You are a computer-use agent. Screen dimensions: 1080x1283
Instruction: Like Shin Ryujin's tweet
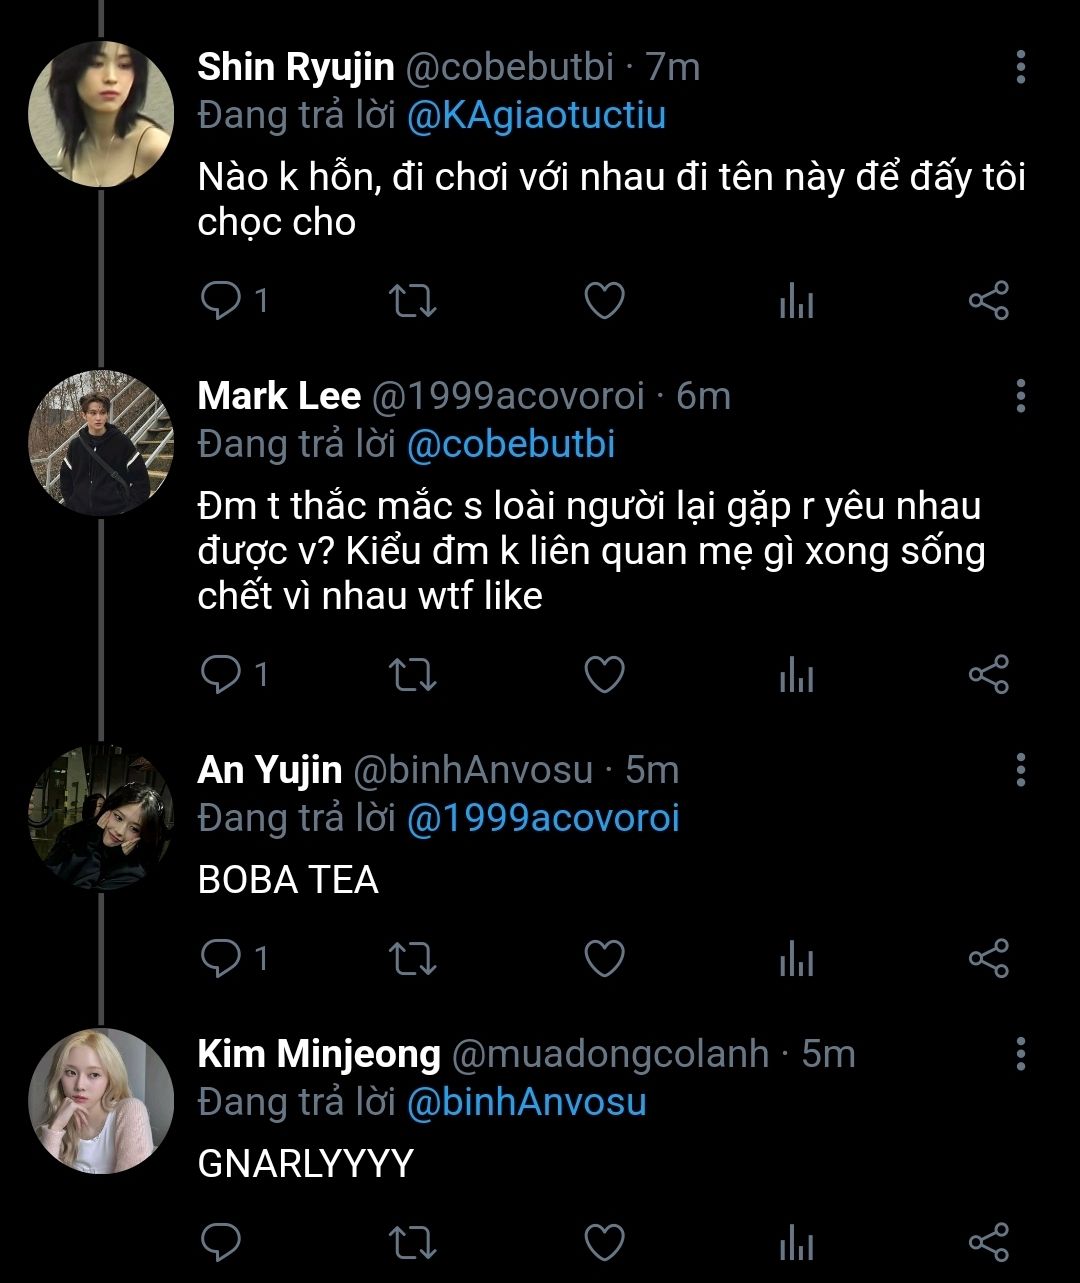[604, 301]
